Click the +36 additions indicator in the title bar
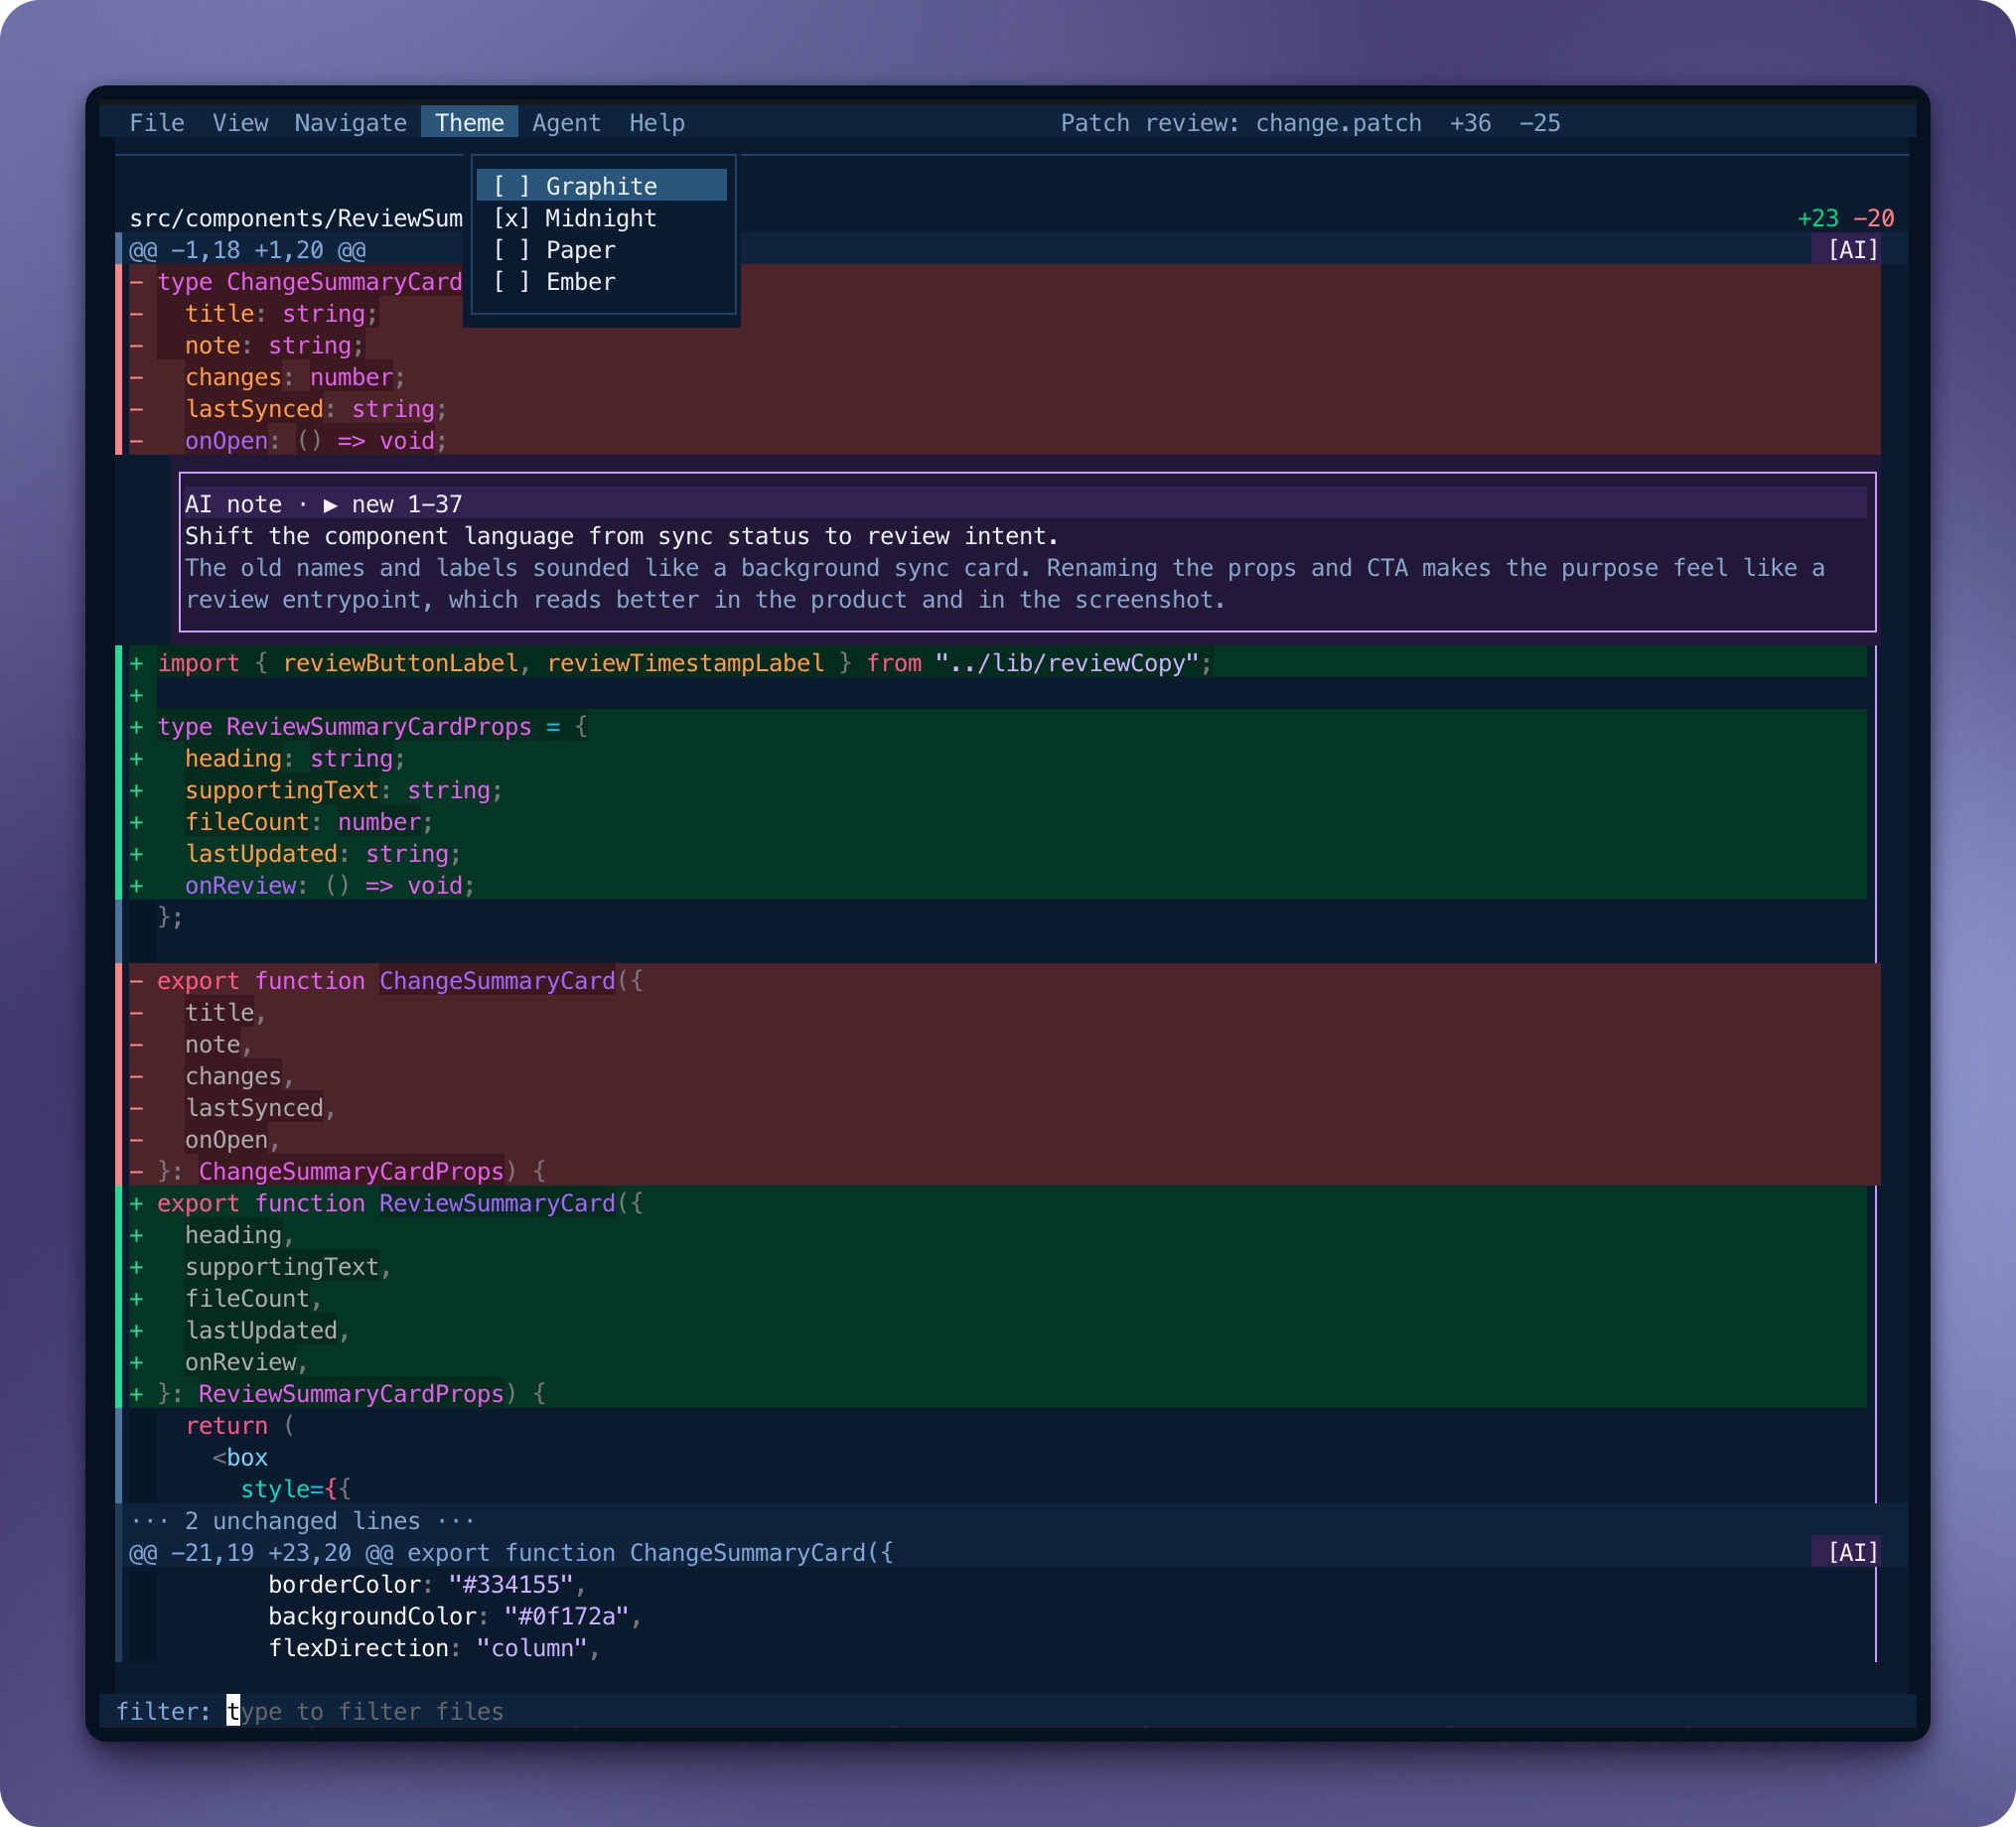The width and height of the screenshot is (2016, 1827). pos(1470,123)
